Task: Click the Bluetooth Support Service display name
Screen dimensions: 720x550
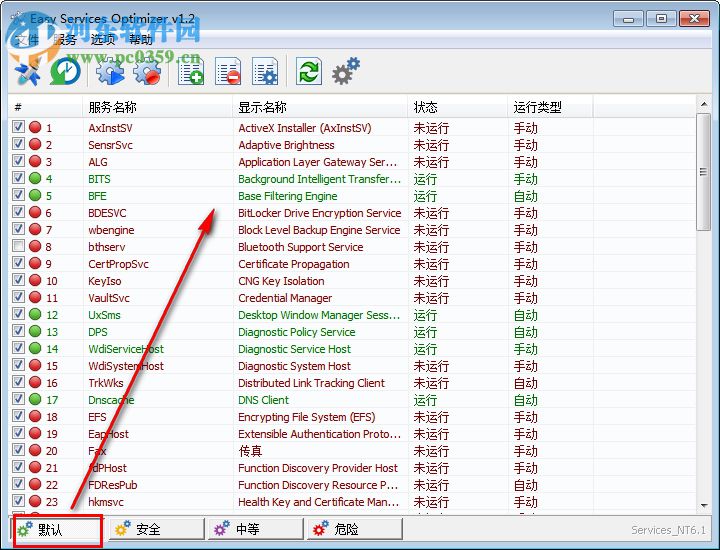Action: 300,247
